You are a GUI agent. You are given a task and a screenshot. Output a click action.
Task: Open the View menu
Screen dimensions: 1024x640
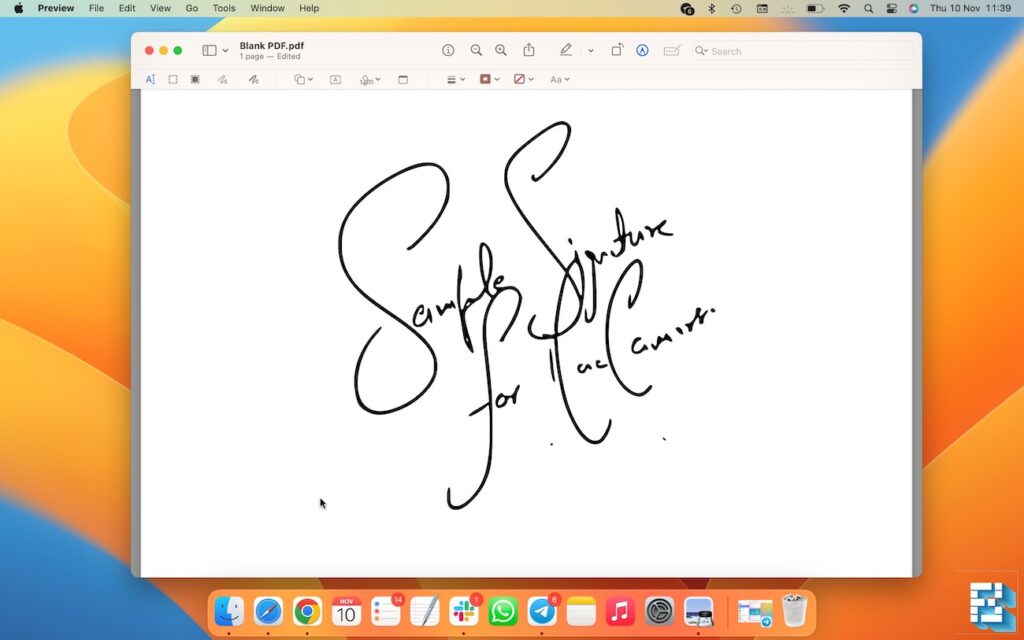coord(159,8)
